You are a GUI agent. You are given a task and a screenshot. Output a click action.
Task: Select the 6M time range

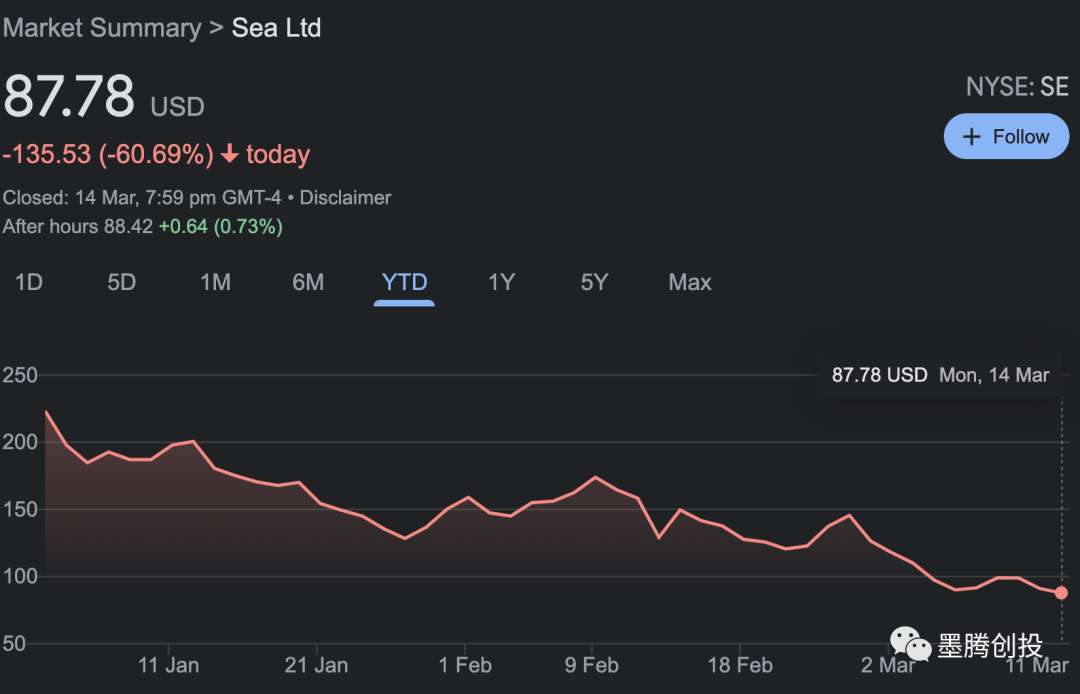point(308,282)
